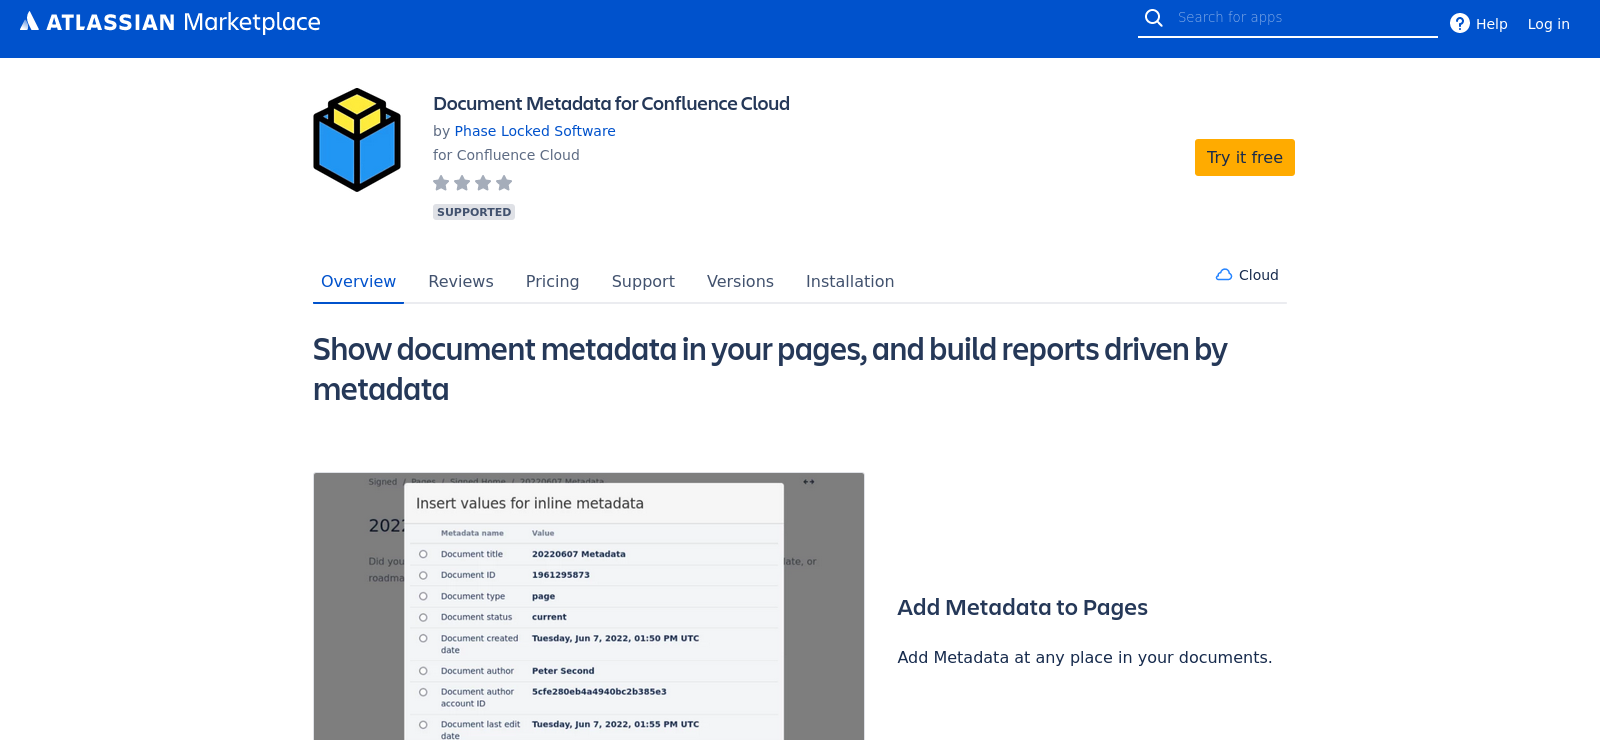Click the 'for Confluence Cloud' text
This screenshot has width=1600, height=740.
coord(506,155)
